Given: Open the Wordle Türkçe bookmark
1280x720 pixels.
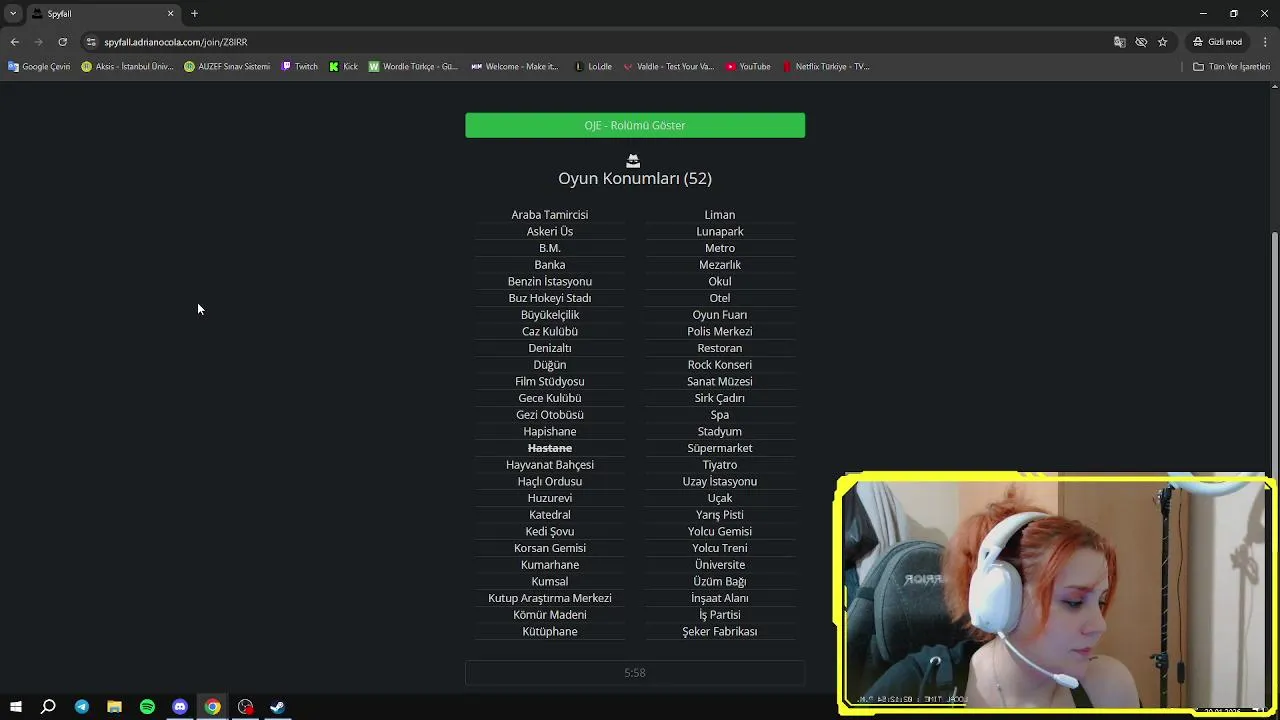Looking at the screenshot, I should 413,67.
